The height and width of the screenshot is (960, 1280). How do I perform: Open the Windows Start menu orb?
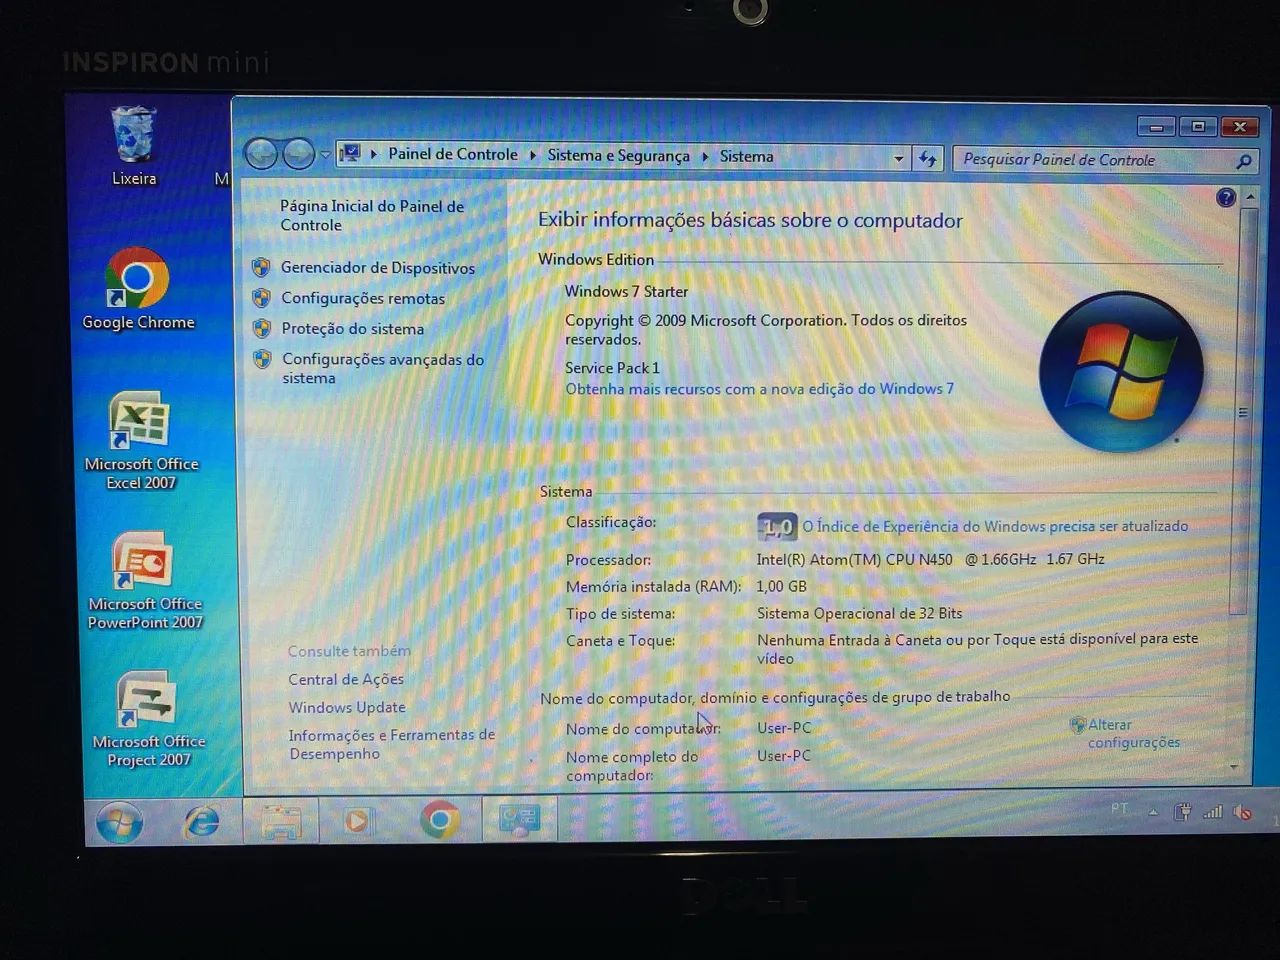click(x=120, y=823)
